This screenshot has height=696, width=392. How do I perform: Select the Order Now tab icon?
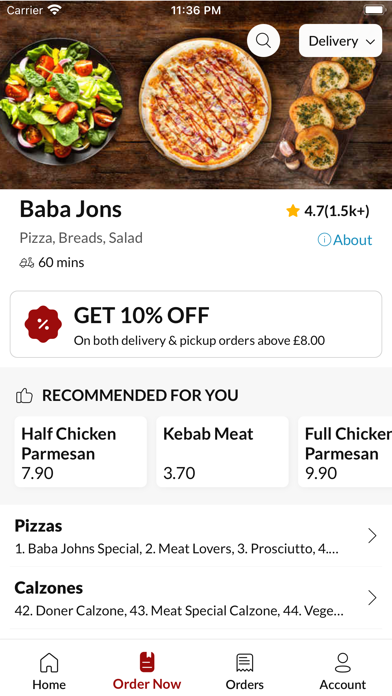[x=147, y=662]
